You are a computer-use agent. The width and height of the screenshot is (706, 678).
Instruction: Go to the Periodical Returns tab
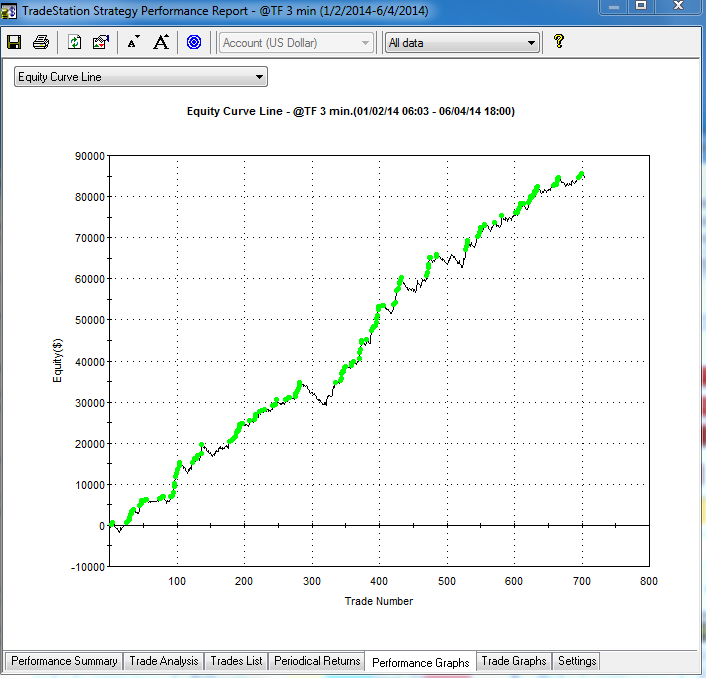(x=317, y=661)
